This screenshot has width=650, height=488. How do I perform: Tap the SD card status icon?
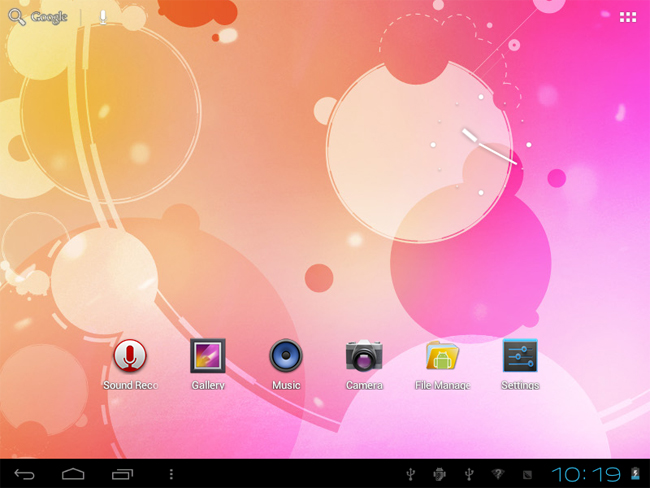tap(527, 474)
